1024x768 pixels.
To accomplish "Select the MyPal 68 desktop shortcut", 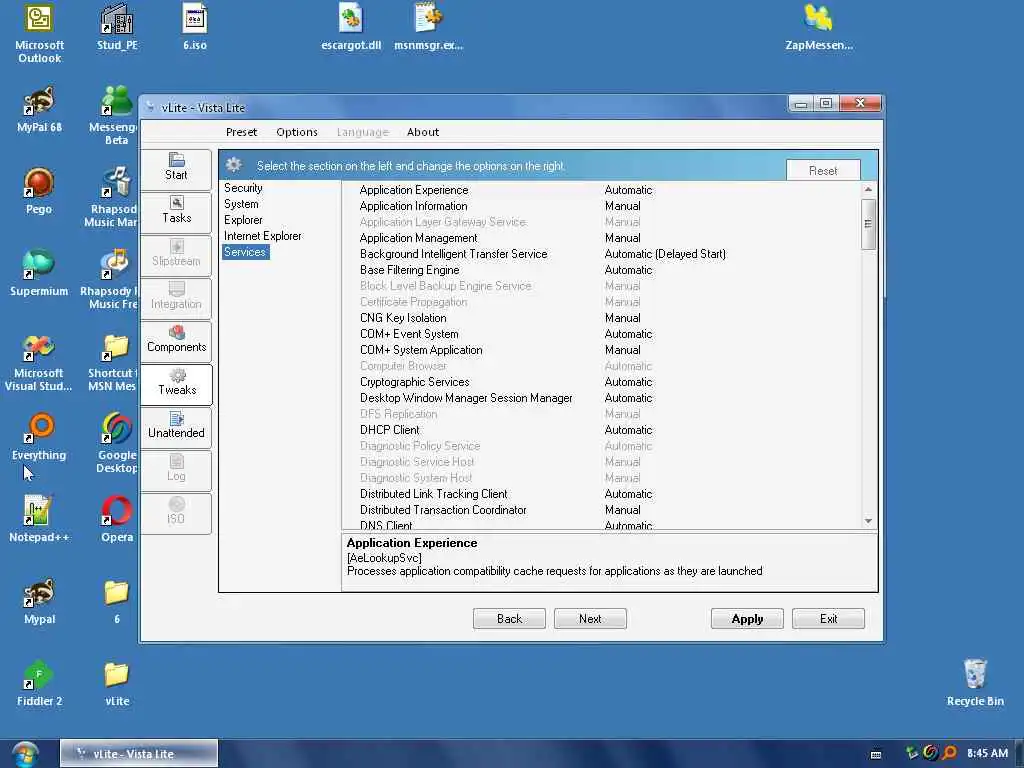I will point(39,110).
